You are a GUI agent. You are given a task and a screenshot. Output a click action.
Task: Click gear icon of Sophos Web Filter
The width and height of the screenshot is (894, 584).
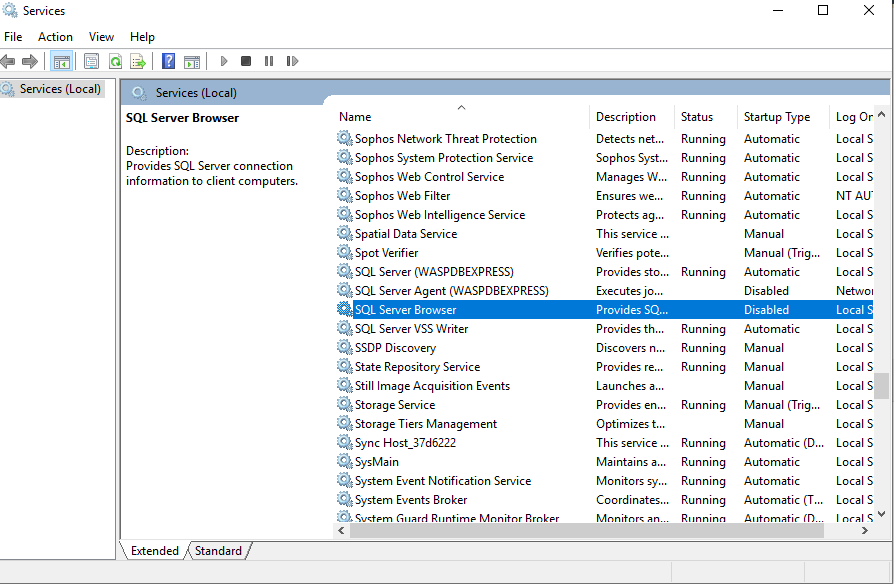click(x=344, y=195)
